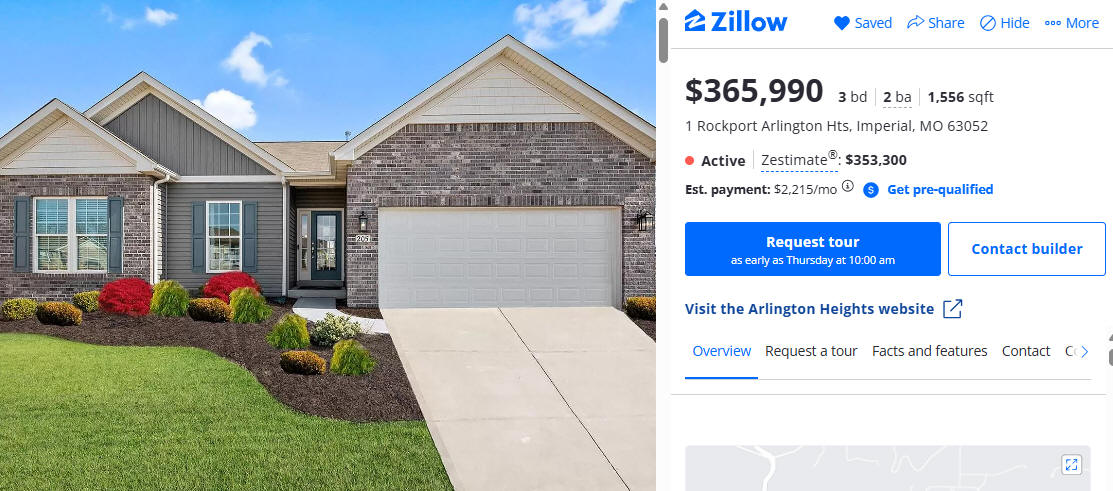Screen dimensions: 1113x491
Task: Open the More three-dots menu
Action: coord(1053,23)
